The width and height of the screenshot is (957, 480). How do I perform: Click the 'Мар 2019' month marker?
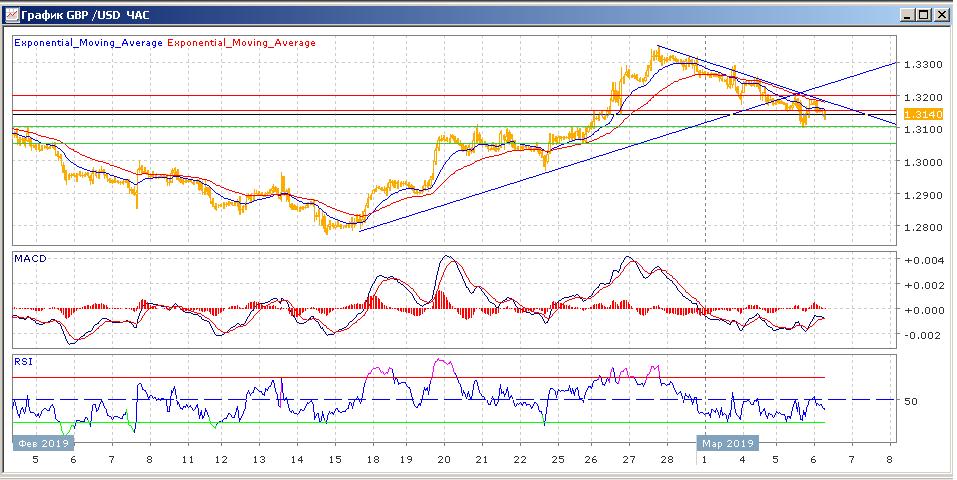[728, 443]
